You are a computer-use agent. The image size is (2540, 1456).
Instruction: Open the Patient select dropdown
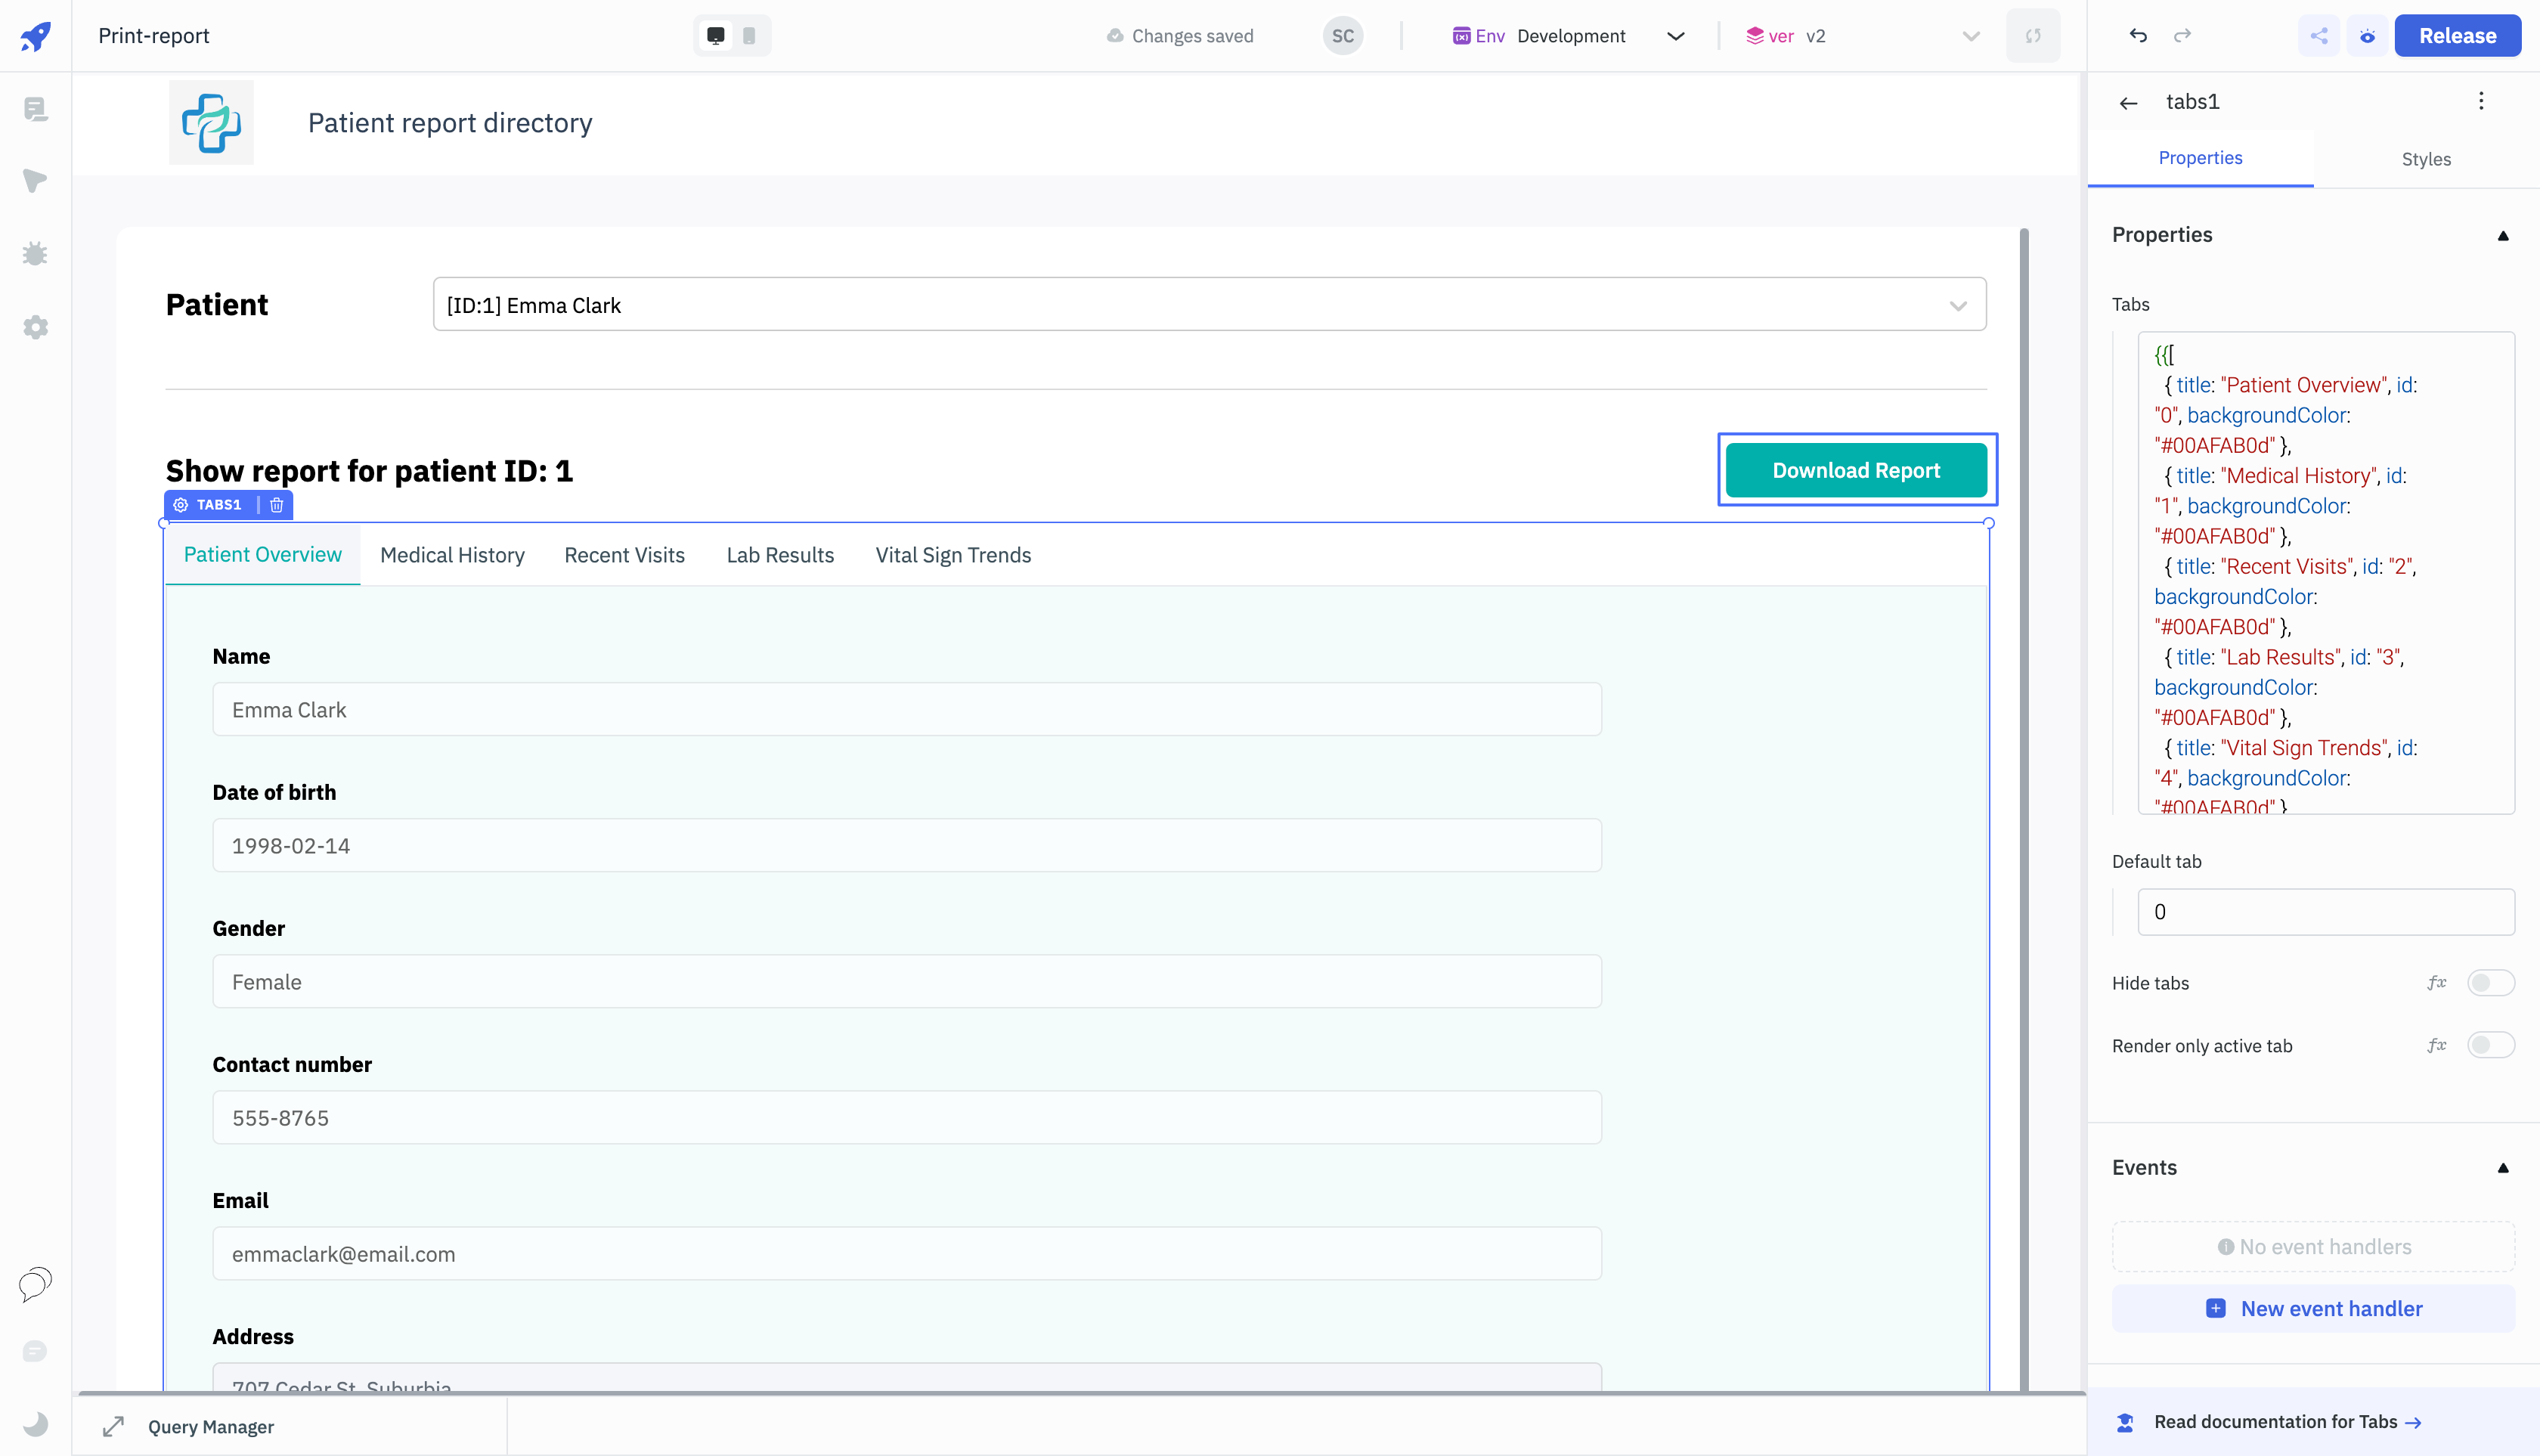tap(1209, 305)
